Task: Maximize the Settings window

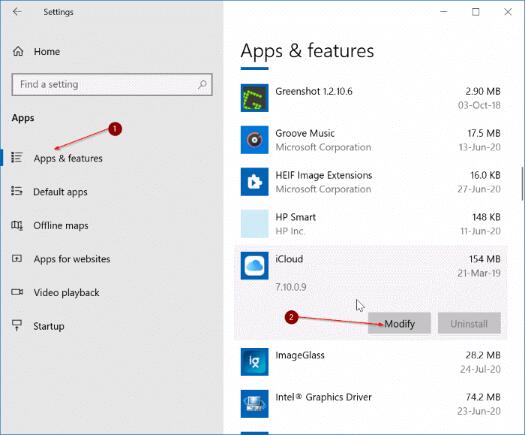Action: [476, 12]
